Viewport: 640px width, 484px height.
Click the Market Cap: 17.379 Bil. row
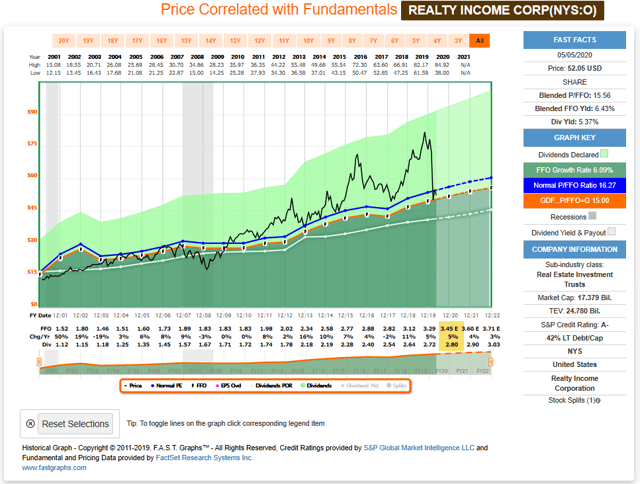coord(574,298)
